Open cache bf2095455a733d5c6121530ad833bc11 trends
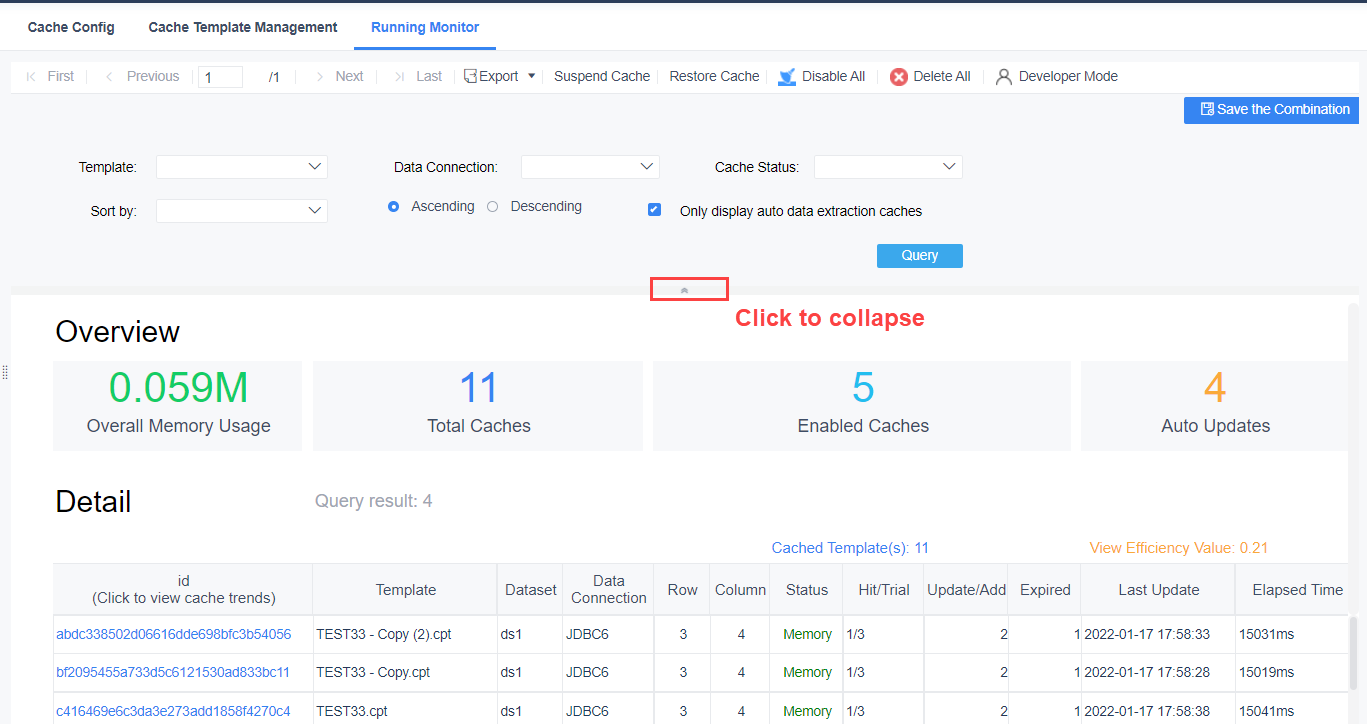The image size is (1367, 724). [x=173, y=672]
